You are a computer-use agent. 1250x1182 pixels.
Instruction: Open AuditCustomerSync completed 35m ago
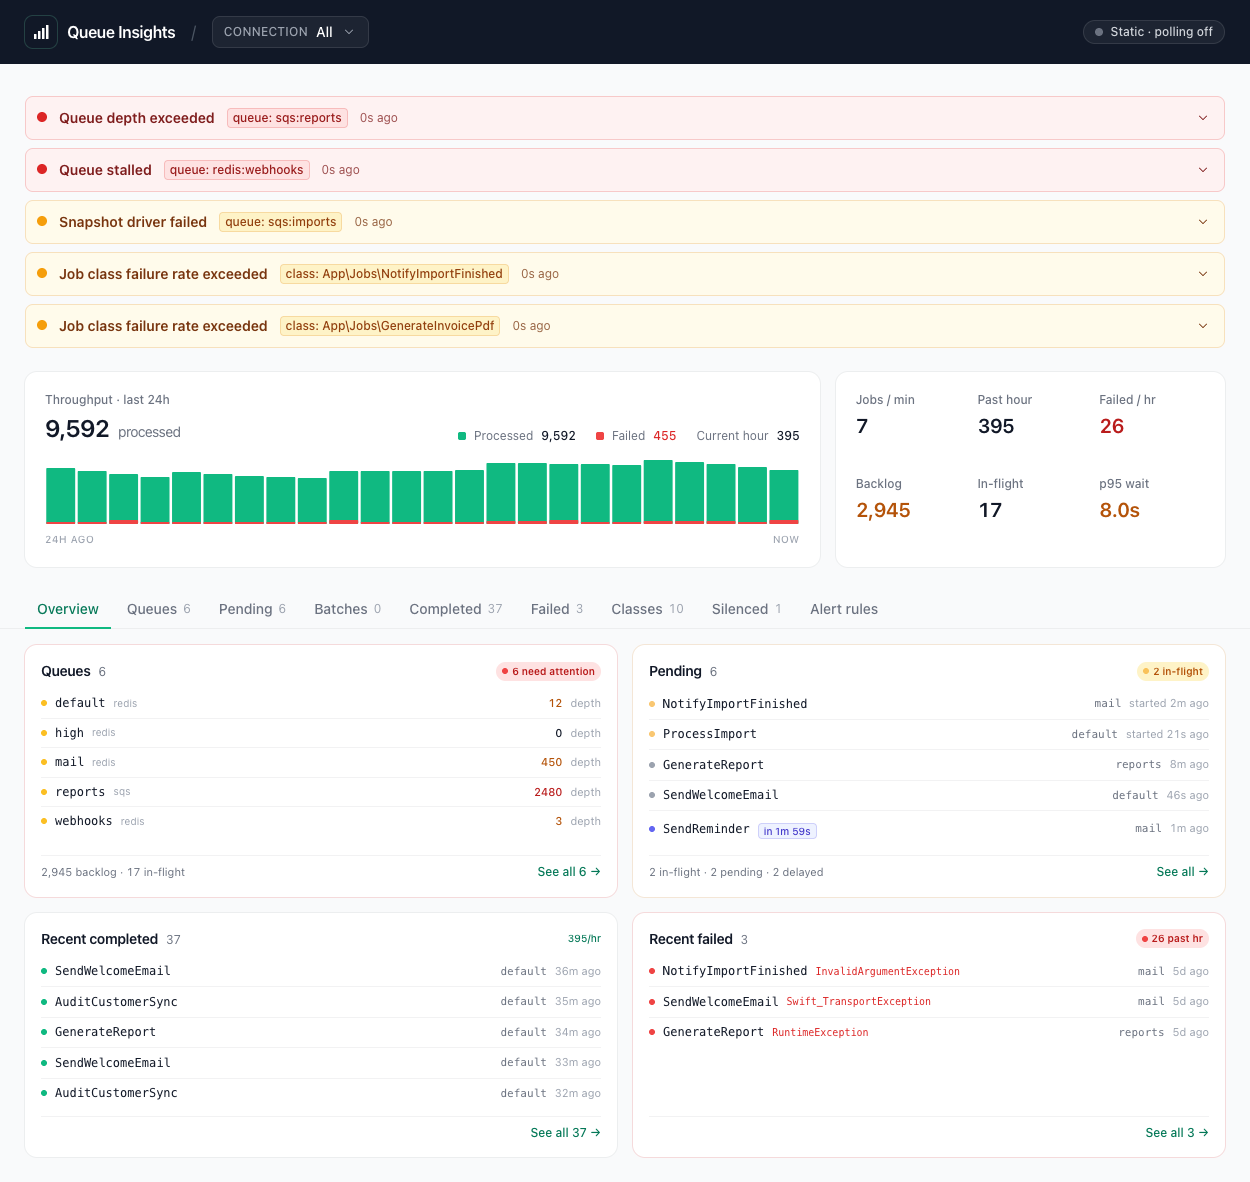321,1002
